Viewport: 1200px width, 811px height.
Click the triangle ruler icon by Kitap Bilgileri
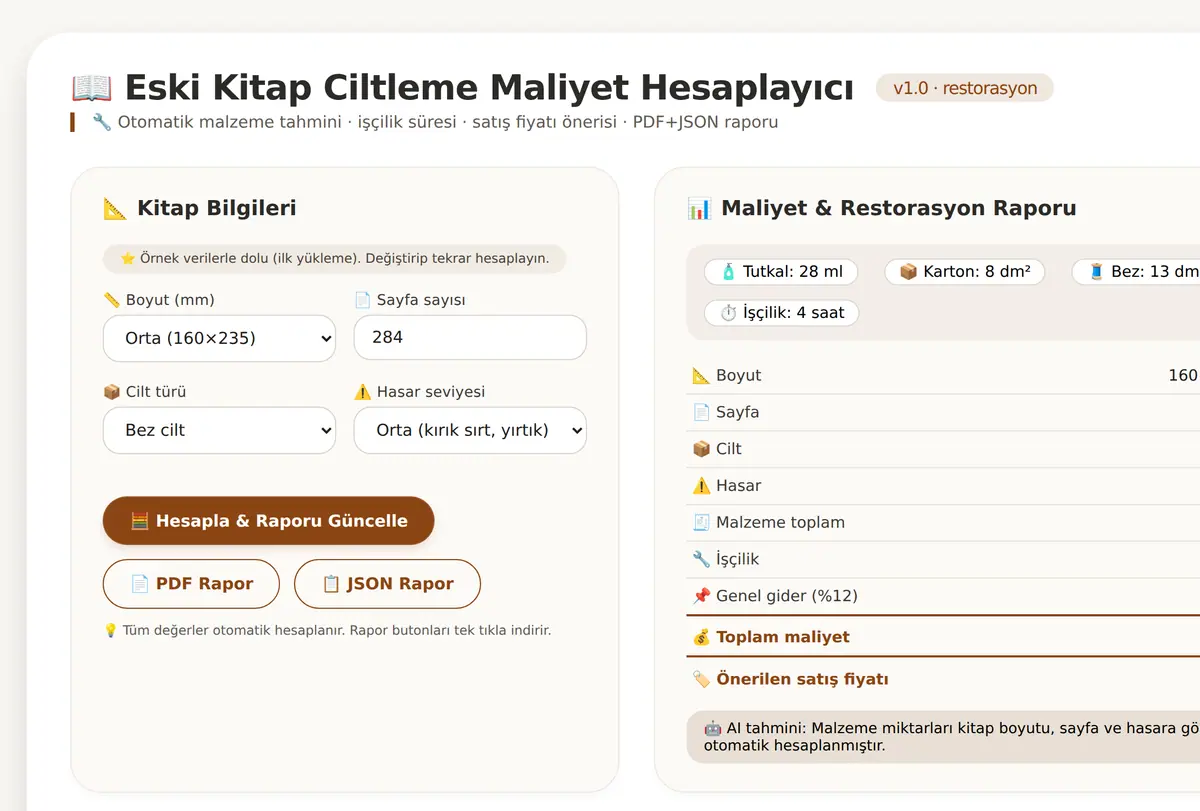pyautogui.click(x=115, y=209)
